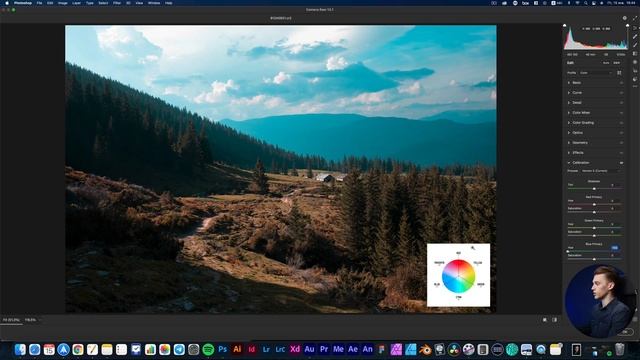Launch Spotify from the Dock
The width and height of the screenshot is (640, 360).
pyautogui.click(x=208, y=349)
